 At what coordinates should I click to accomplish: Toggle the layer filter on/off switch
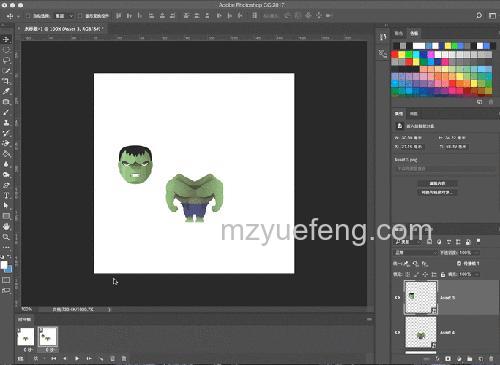478,241
